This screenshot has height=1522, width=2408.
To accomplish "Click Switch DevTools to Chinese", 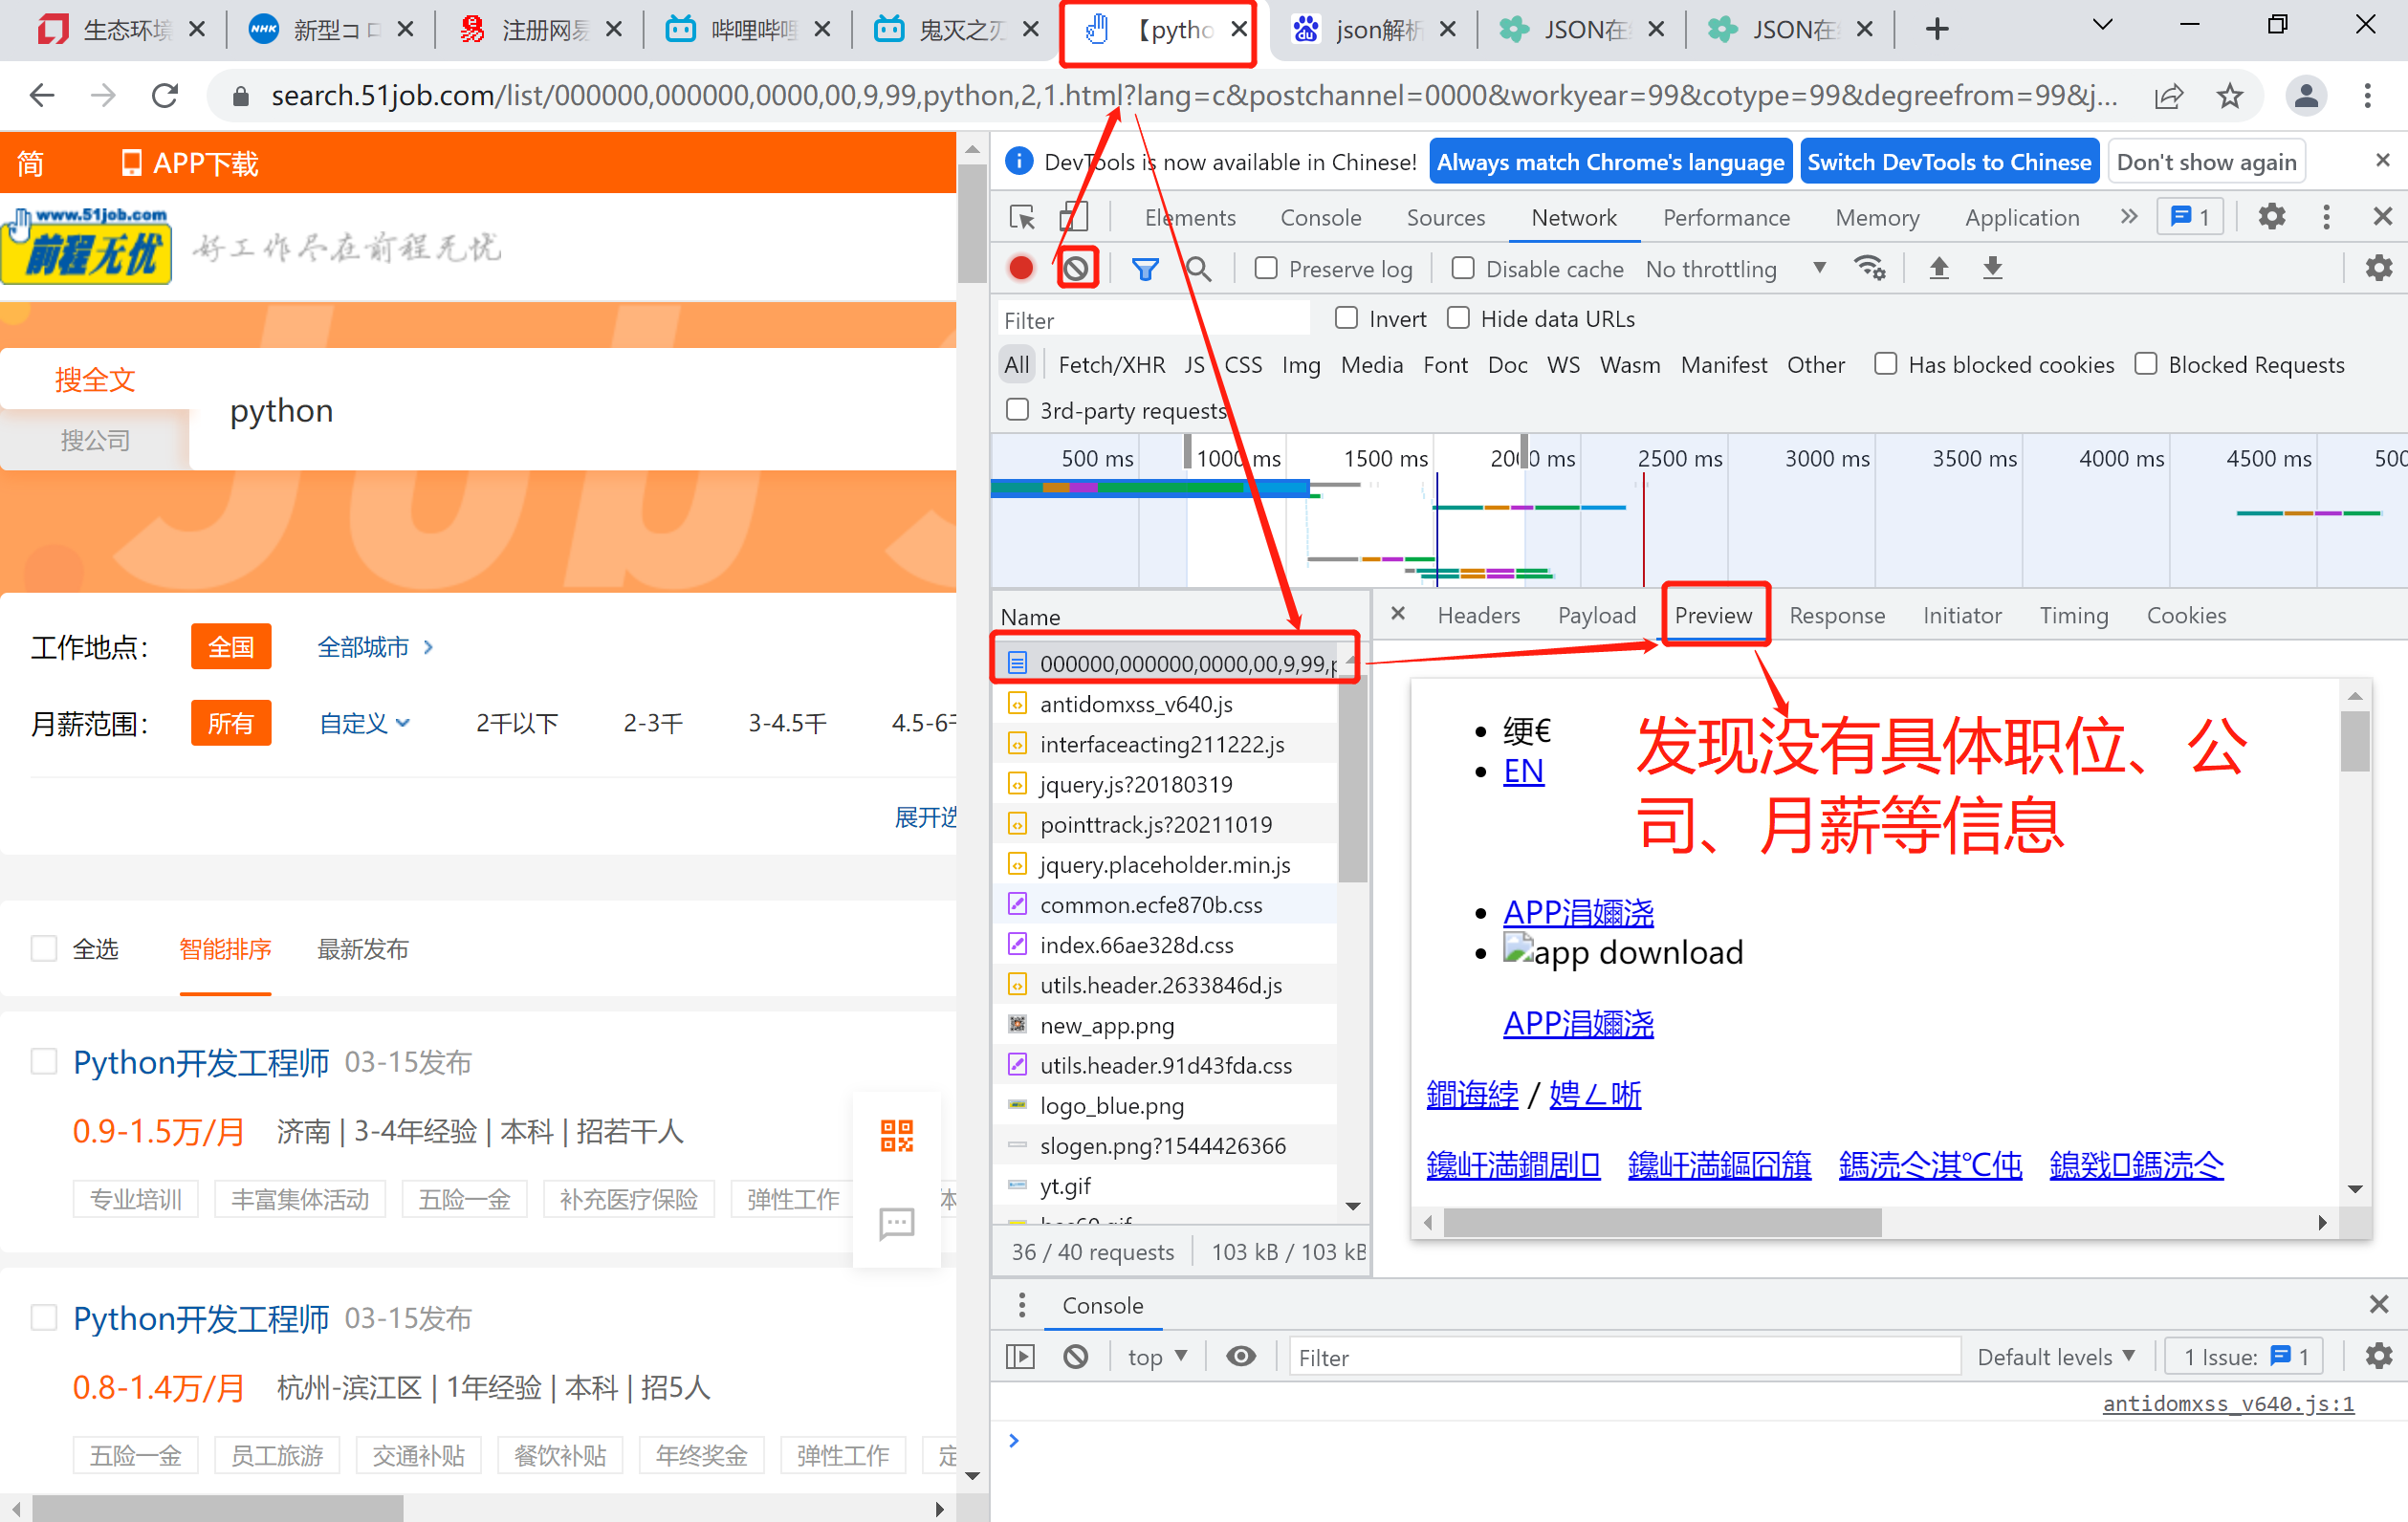I will [1949, 161].
